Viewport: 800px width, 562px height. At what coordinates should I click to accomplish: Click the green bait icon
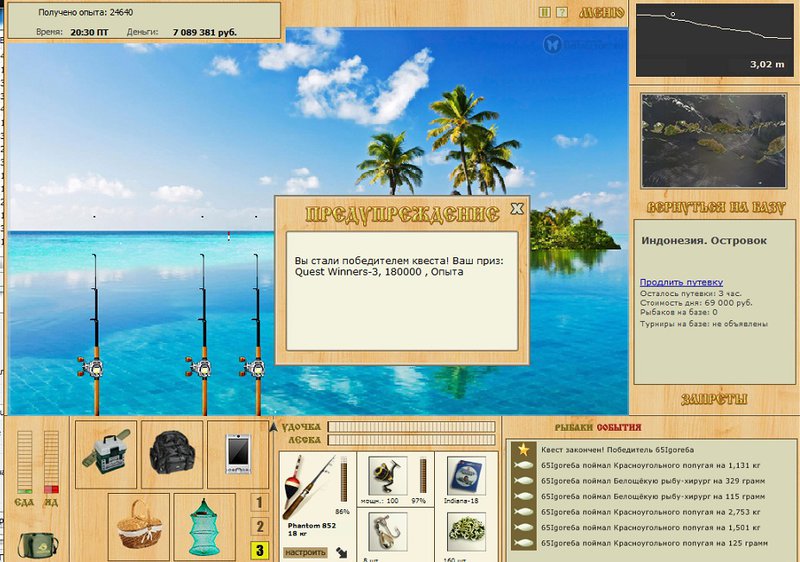point(466,532)
